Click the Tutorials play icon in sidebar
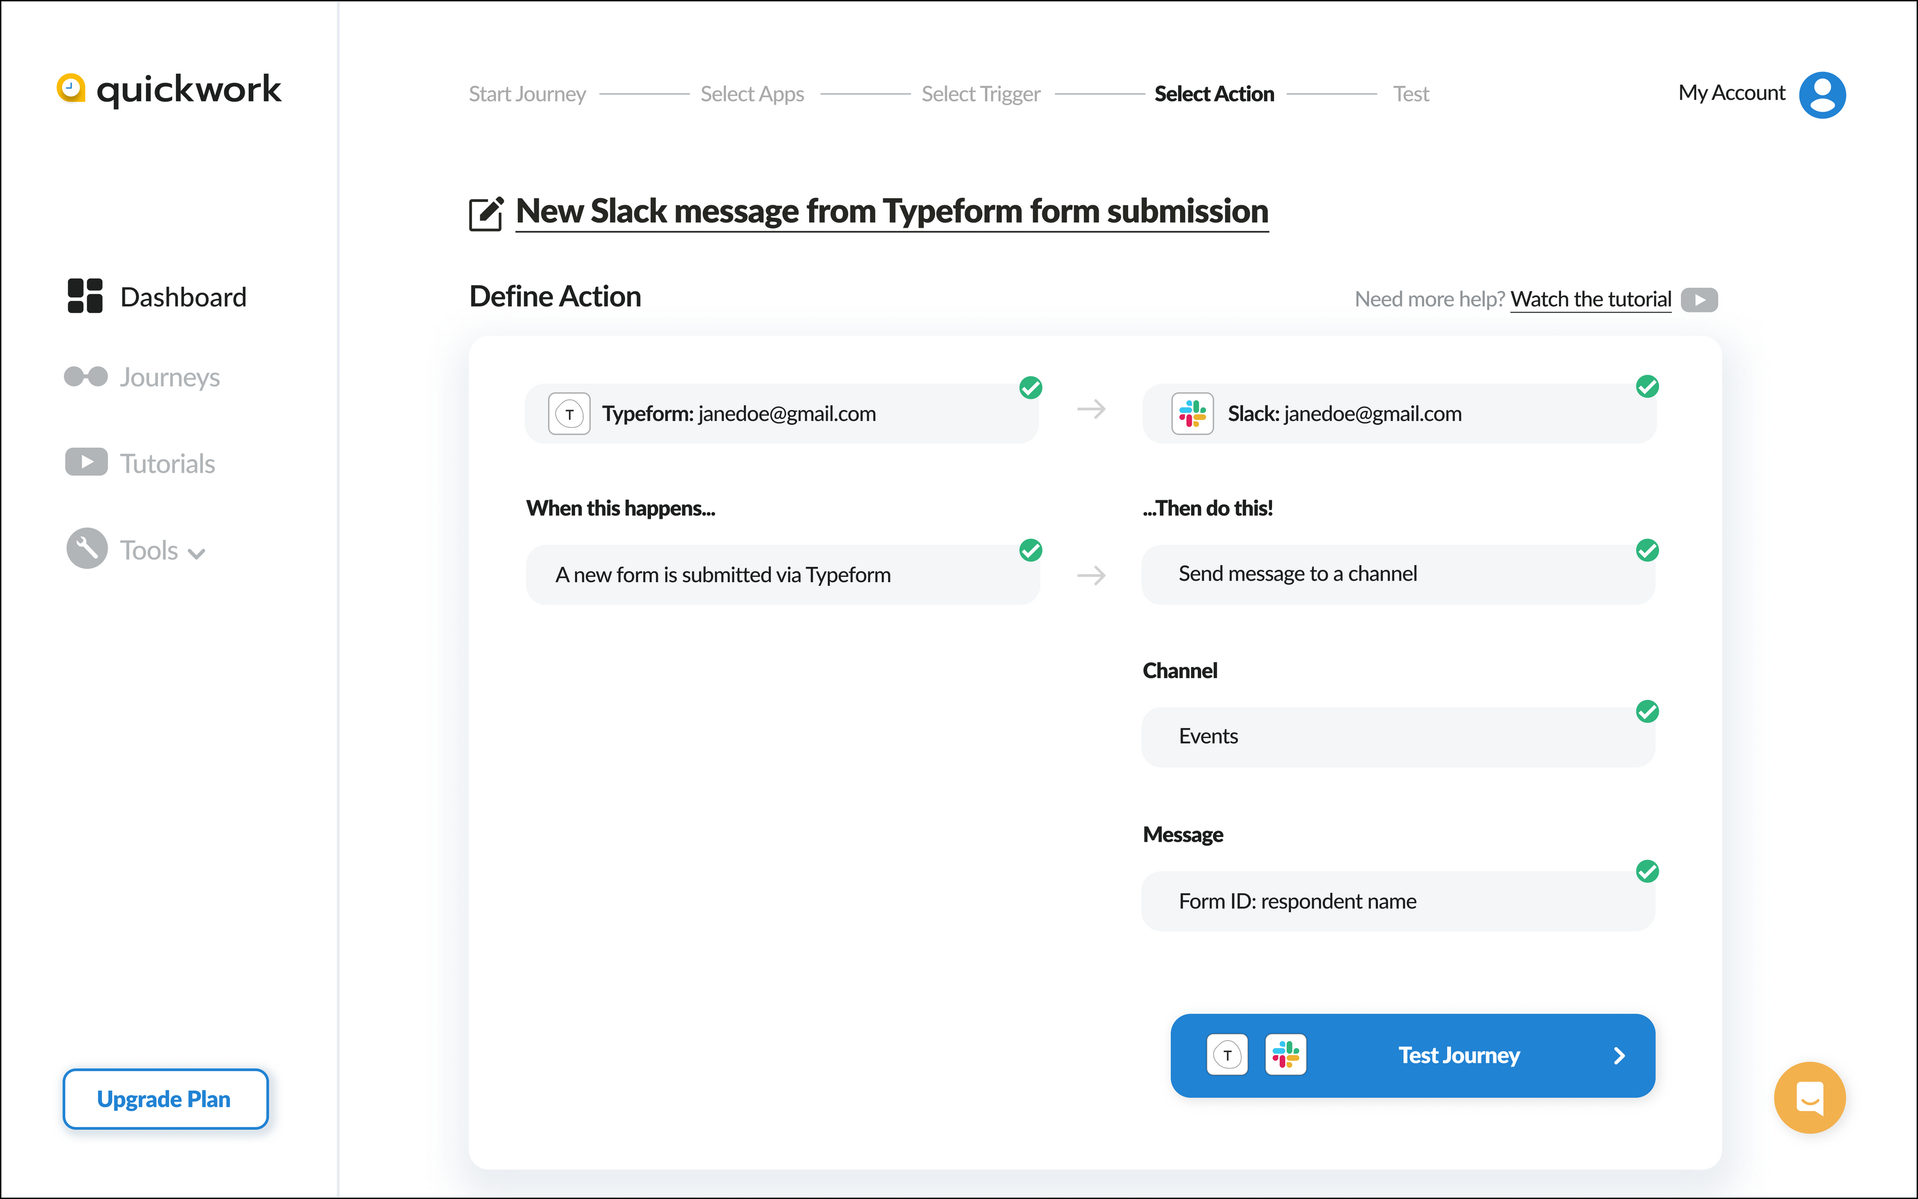The image size is (1918, 1199). (x=86, y=462)
